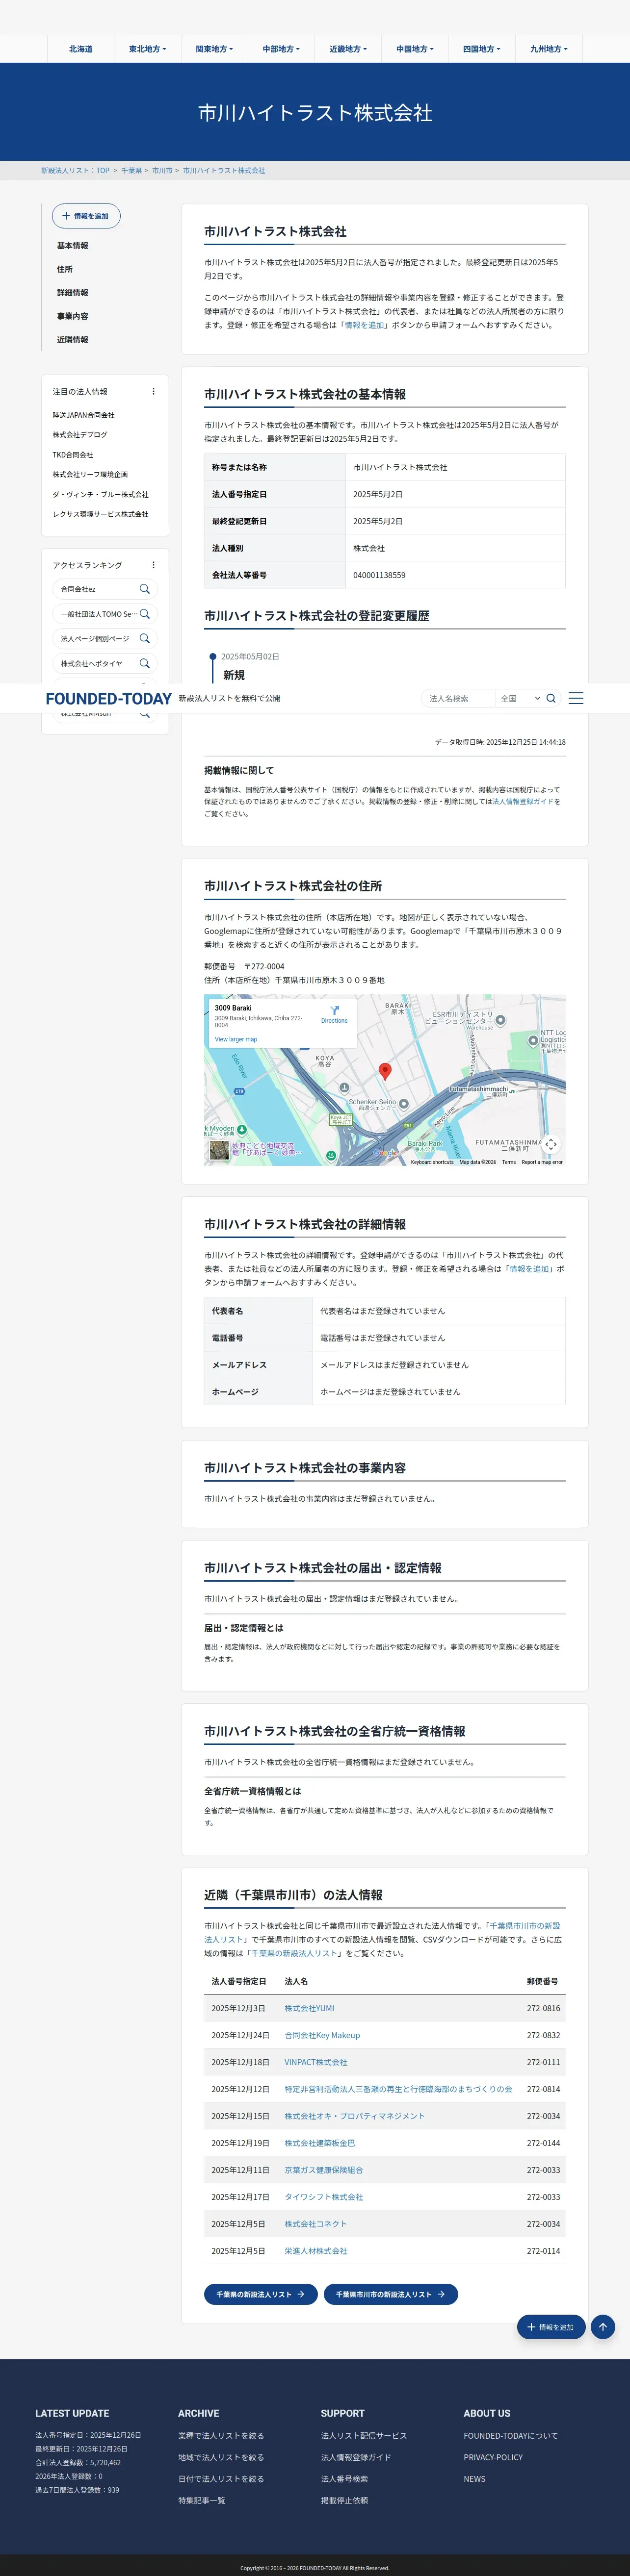Click the scroll-to-top arrow button
This screenshot has height=2576, width=630.
(603, 2327)
